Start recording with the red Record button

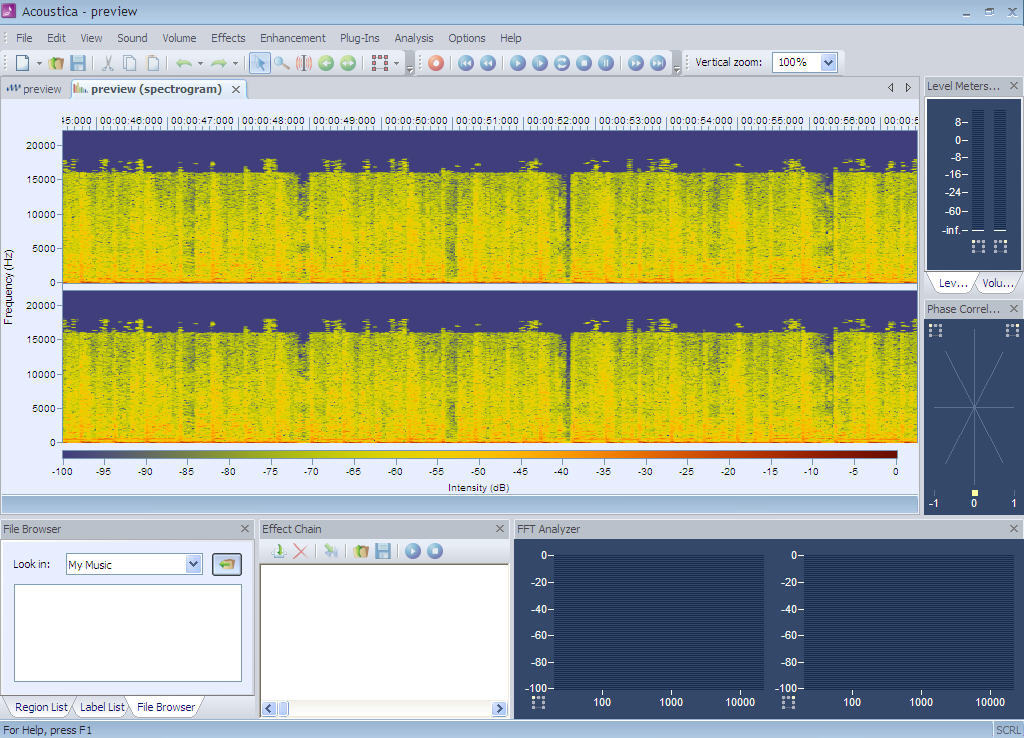coord(436,63)
